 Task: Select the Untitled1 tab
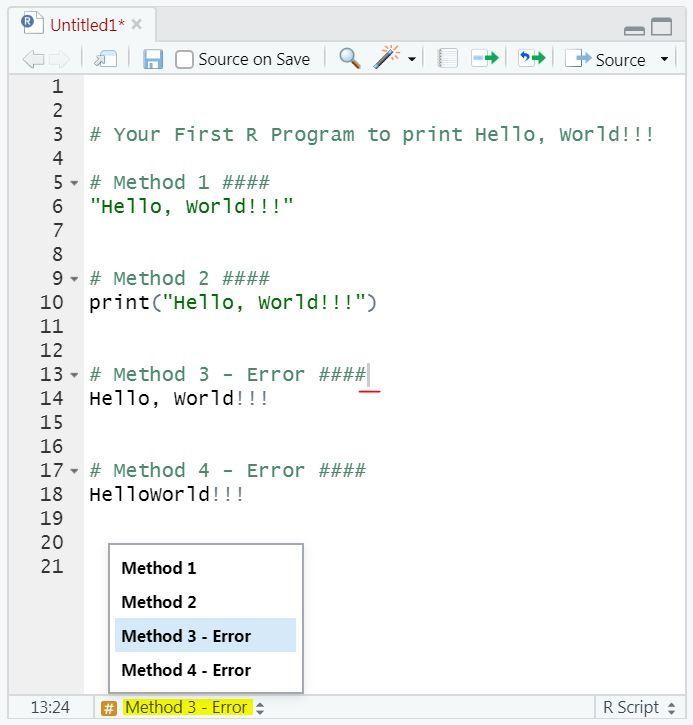coord(87,25)
